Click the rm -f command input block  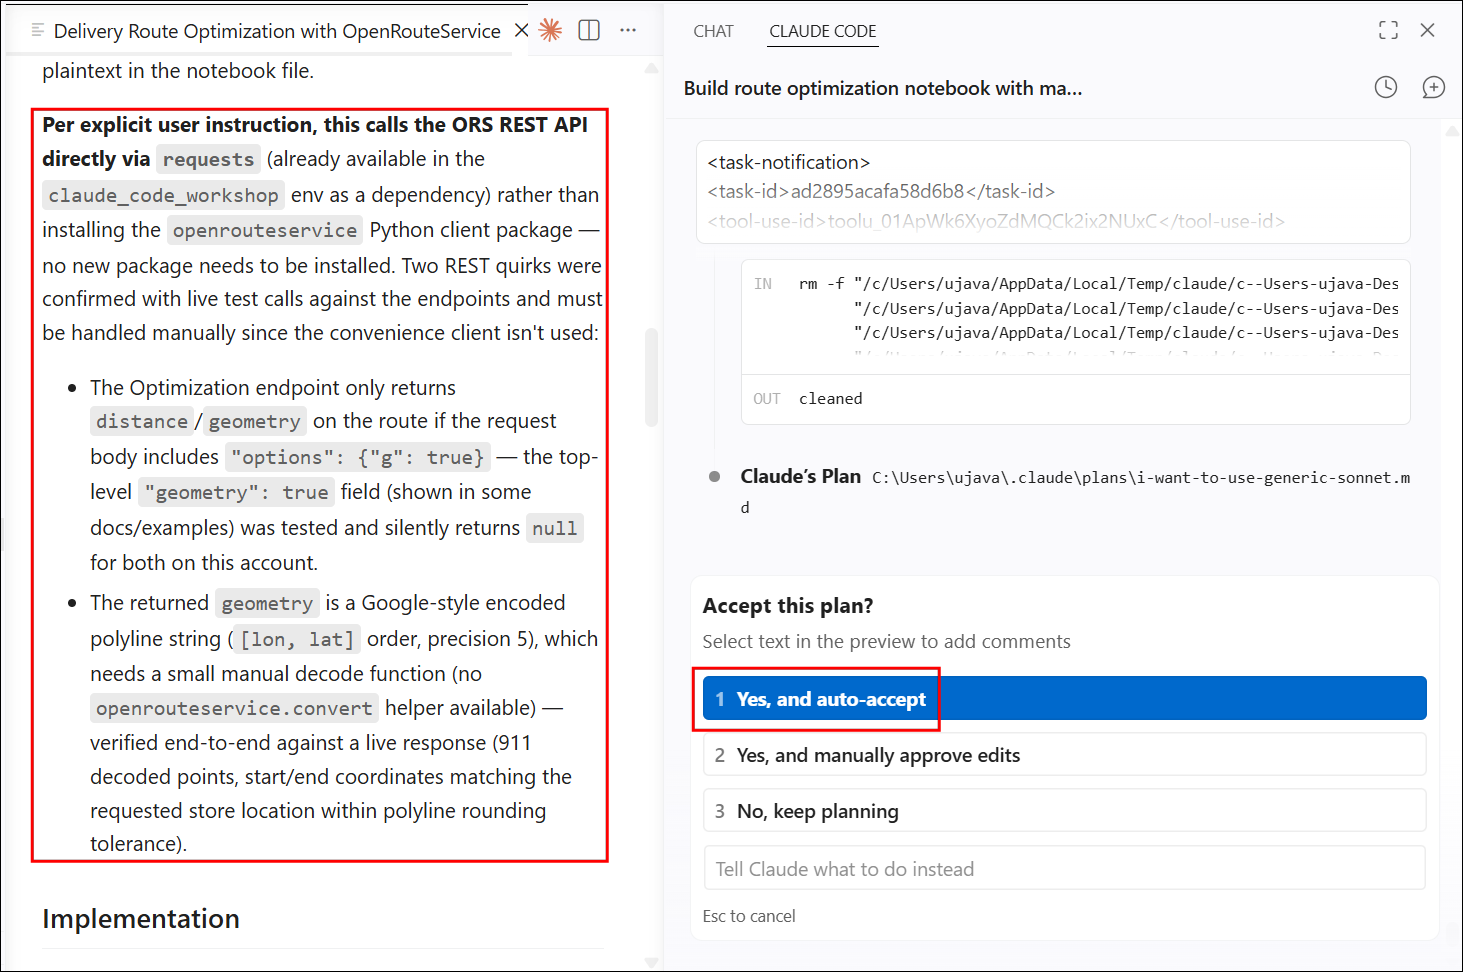[1076, 316]
